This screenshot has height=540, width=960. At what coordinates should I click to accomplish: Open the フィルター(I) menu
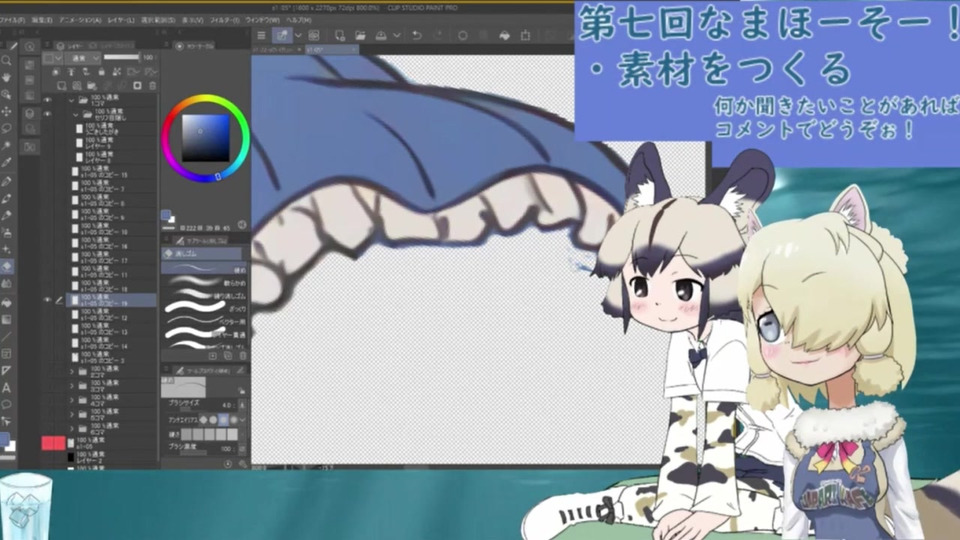pyautogui.click(x=224, y=20)
